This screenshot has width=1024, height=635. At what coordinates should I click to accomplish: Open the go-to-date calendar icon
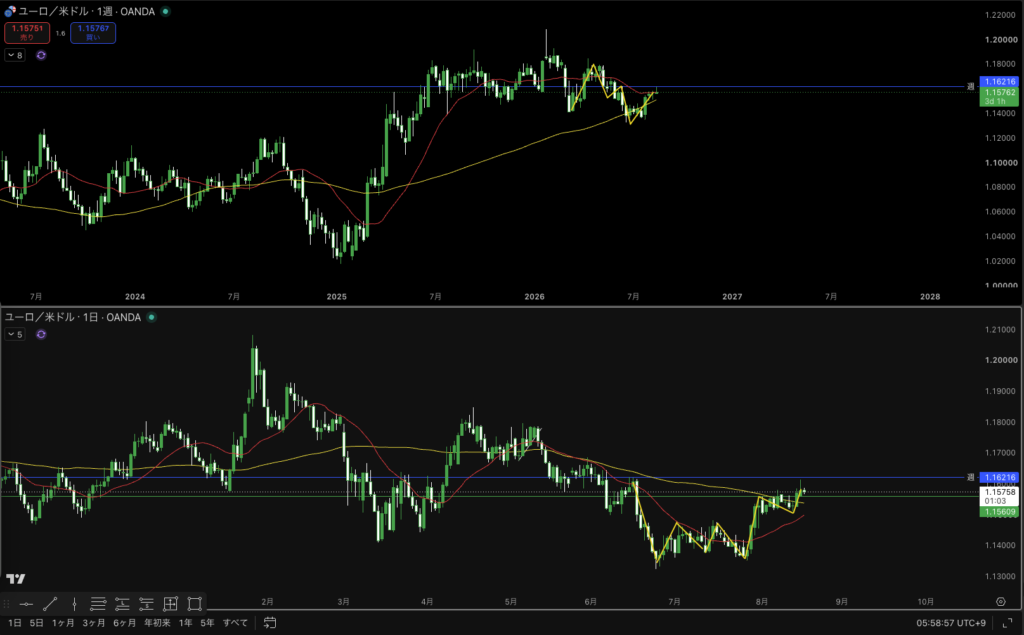[x=270, y=623]
